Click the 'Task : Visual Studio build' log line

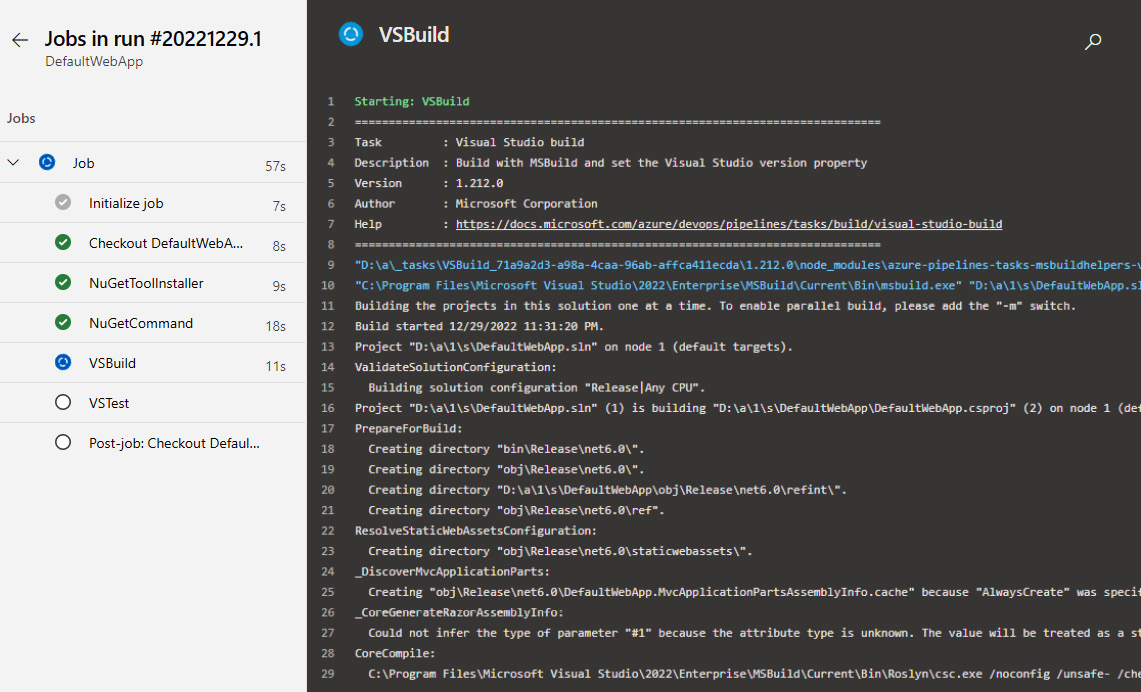469,142
